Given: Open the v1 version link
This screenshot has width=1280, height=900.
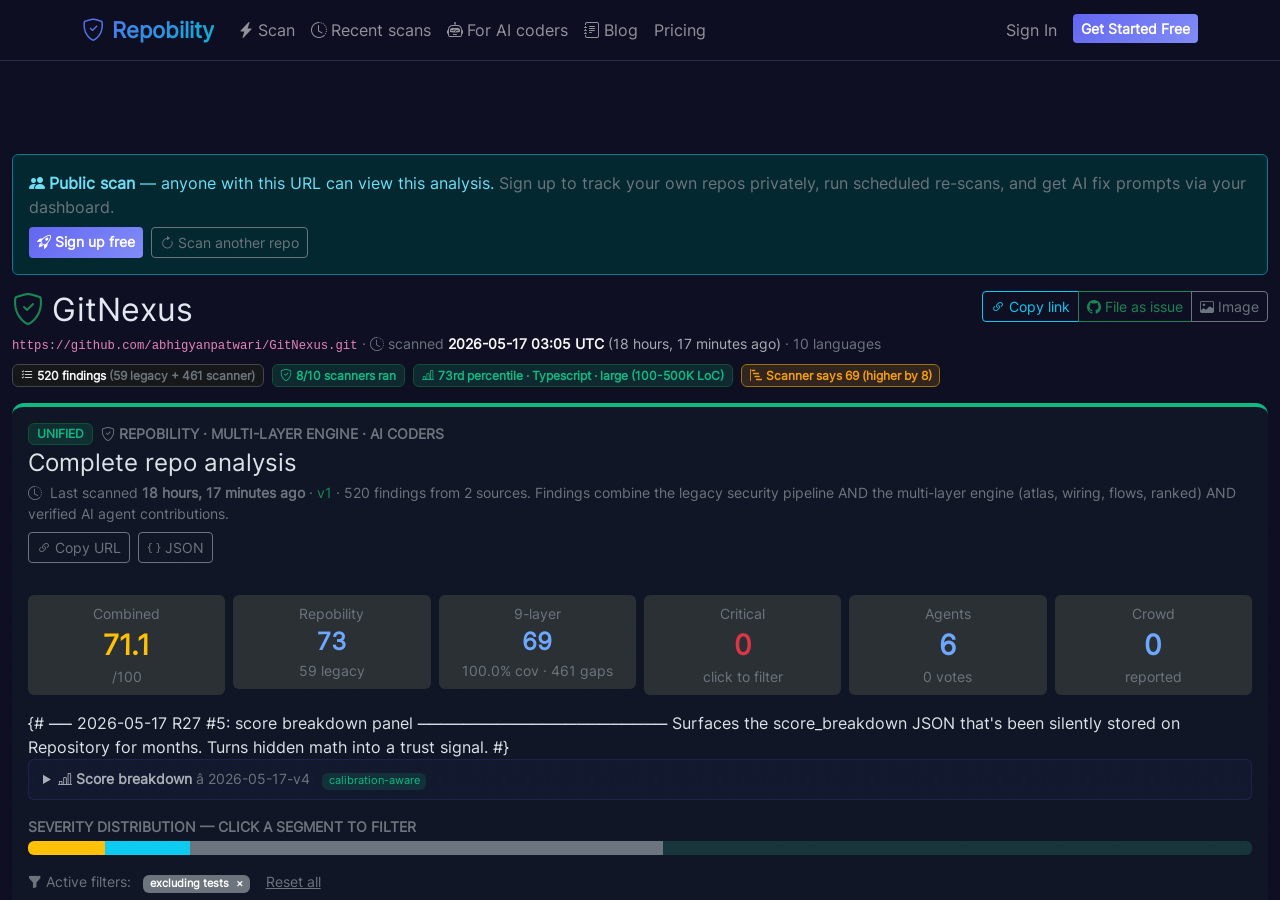Looking at the screenshot, I should coord(324,493).
